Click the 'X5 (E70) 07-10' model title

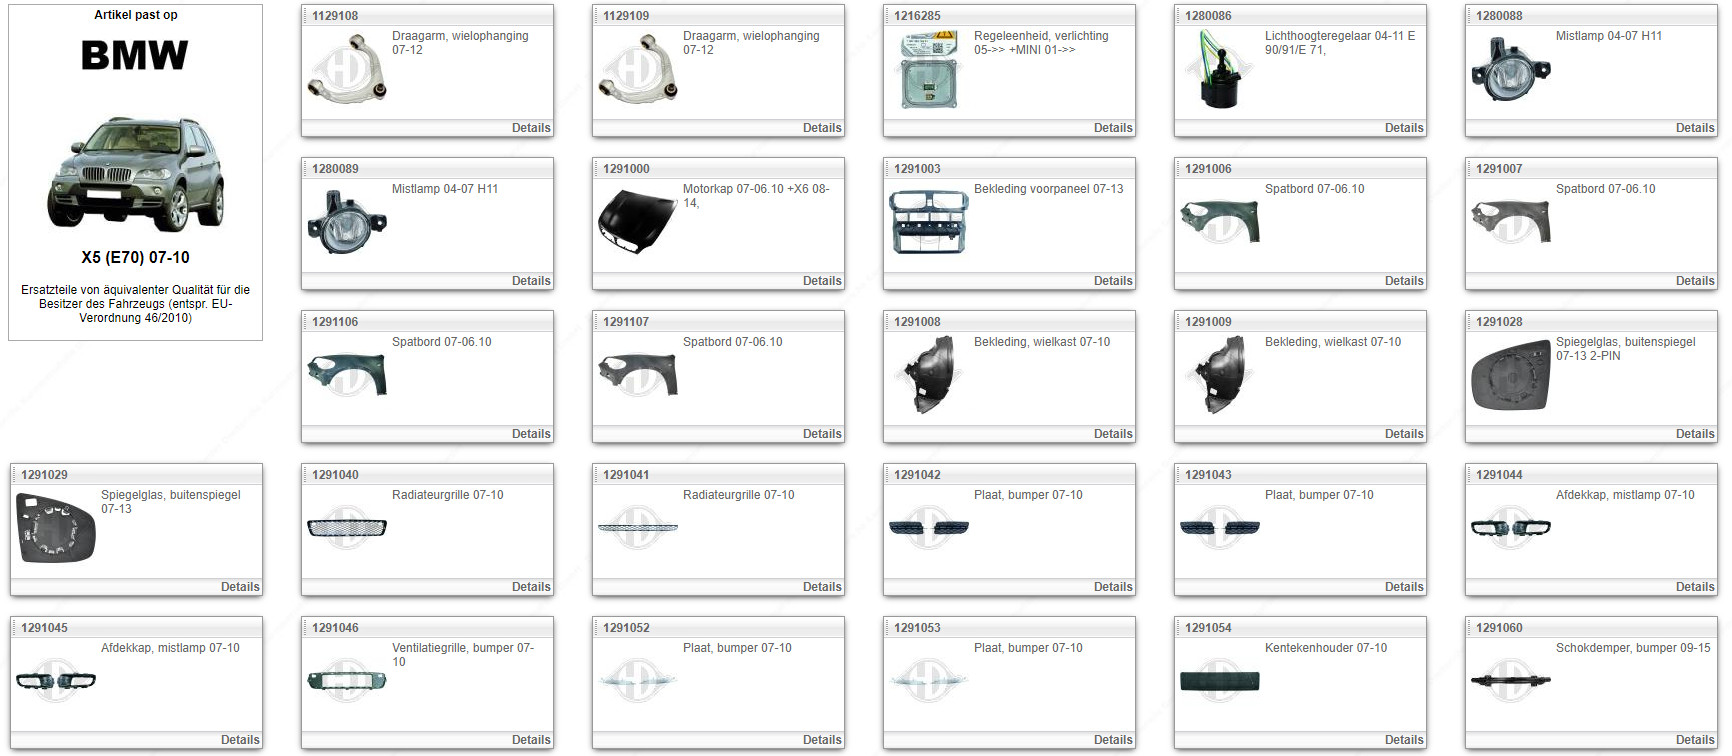(135, 257)
